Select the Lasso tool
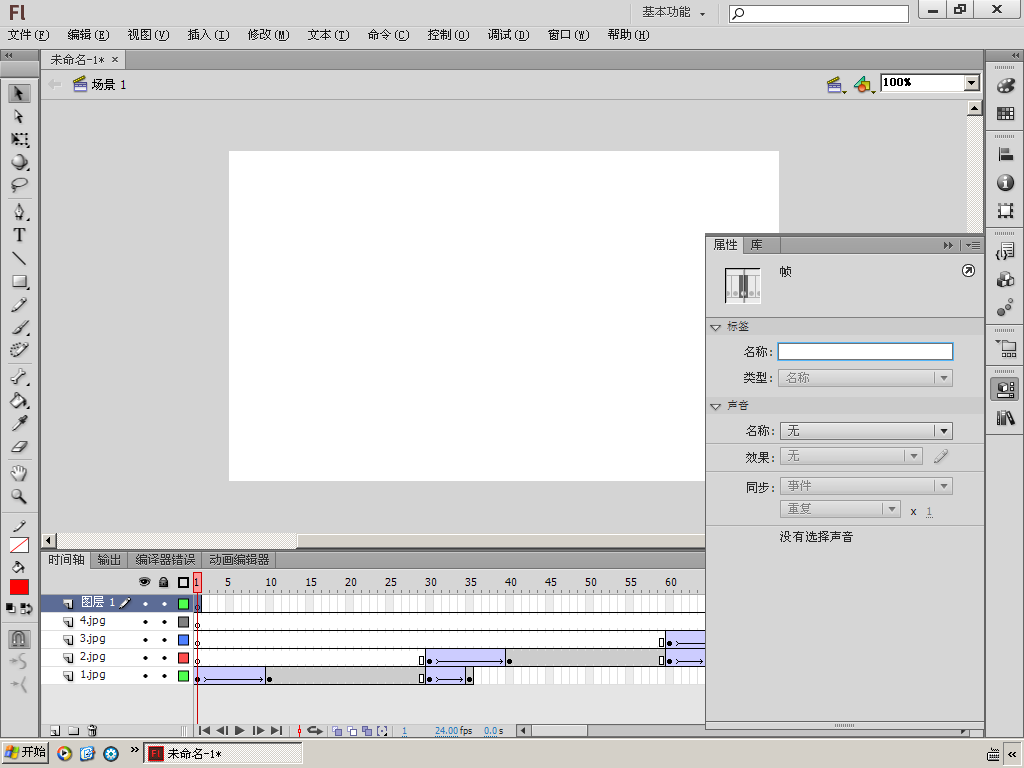The width and height of the screenshot is (1024, 768). [19, 185]
